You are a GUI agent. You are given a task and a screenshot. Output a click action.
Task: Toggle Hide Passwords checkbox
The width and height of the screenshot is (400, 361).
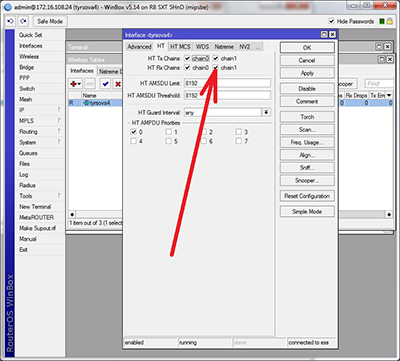tap(331, 21)
